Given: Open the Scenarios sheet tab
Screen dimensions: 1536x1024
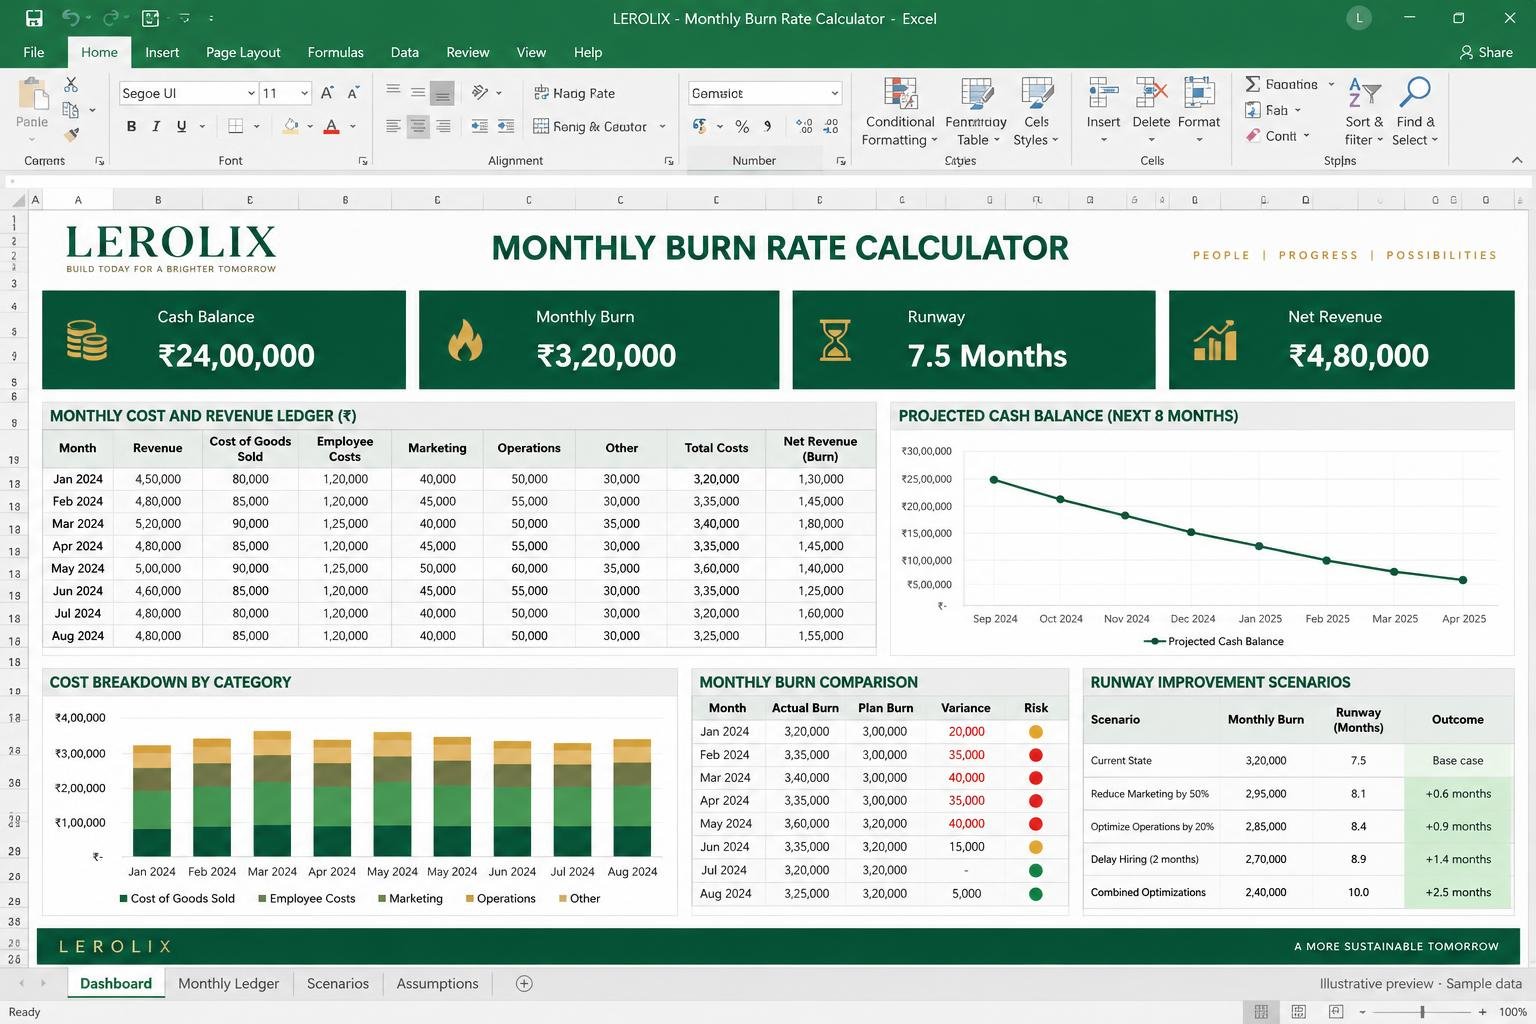Looking at the screenshot, I should [338, 984].
